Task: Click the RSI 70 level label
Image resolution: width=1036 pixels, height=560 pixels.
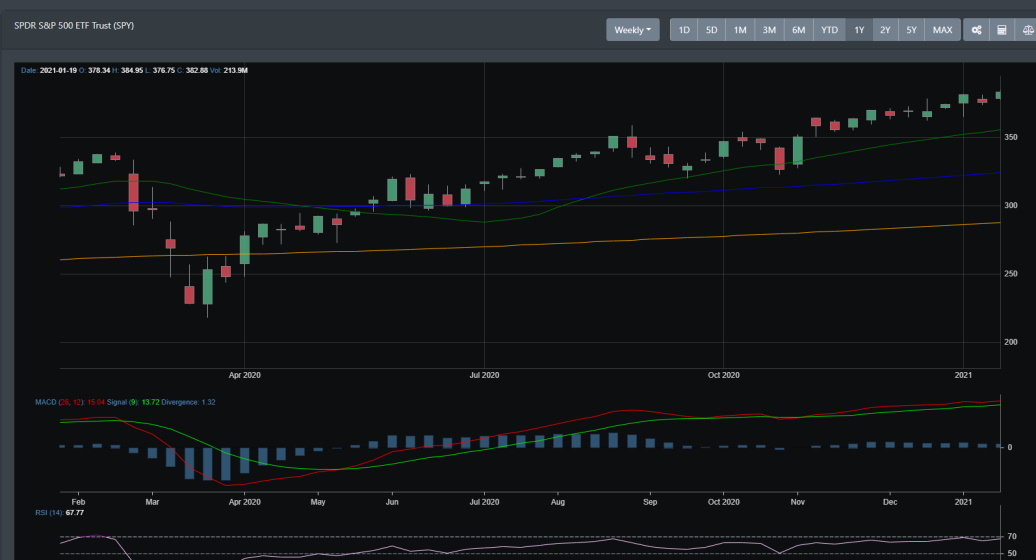Action: click(x=1012, y=537)
